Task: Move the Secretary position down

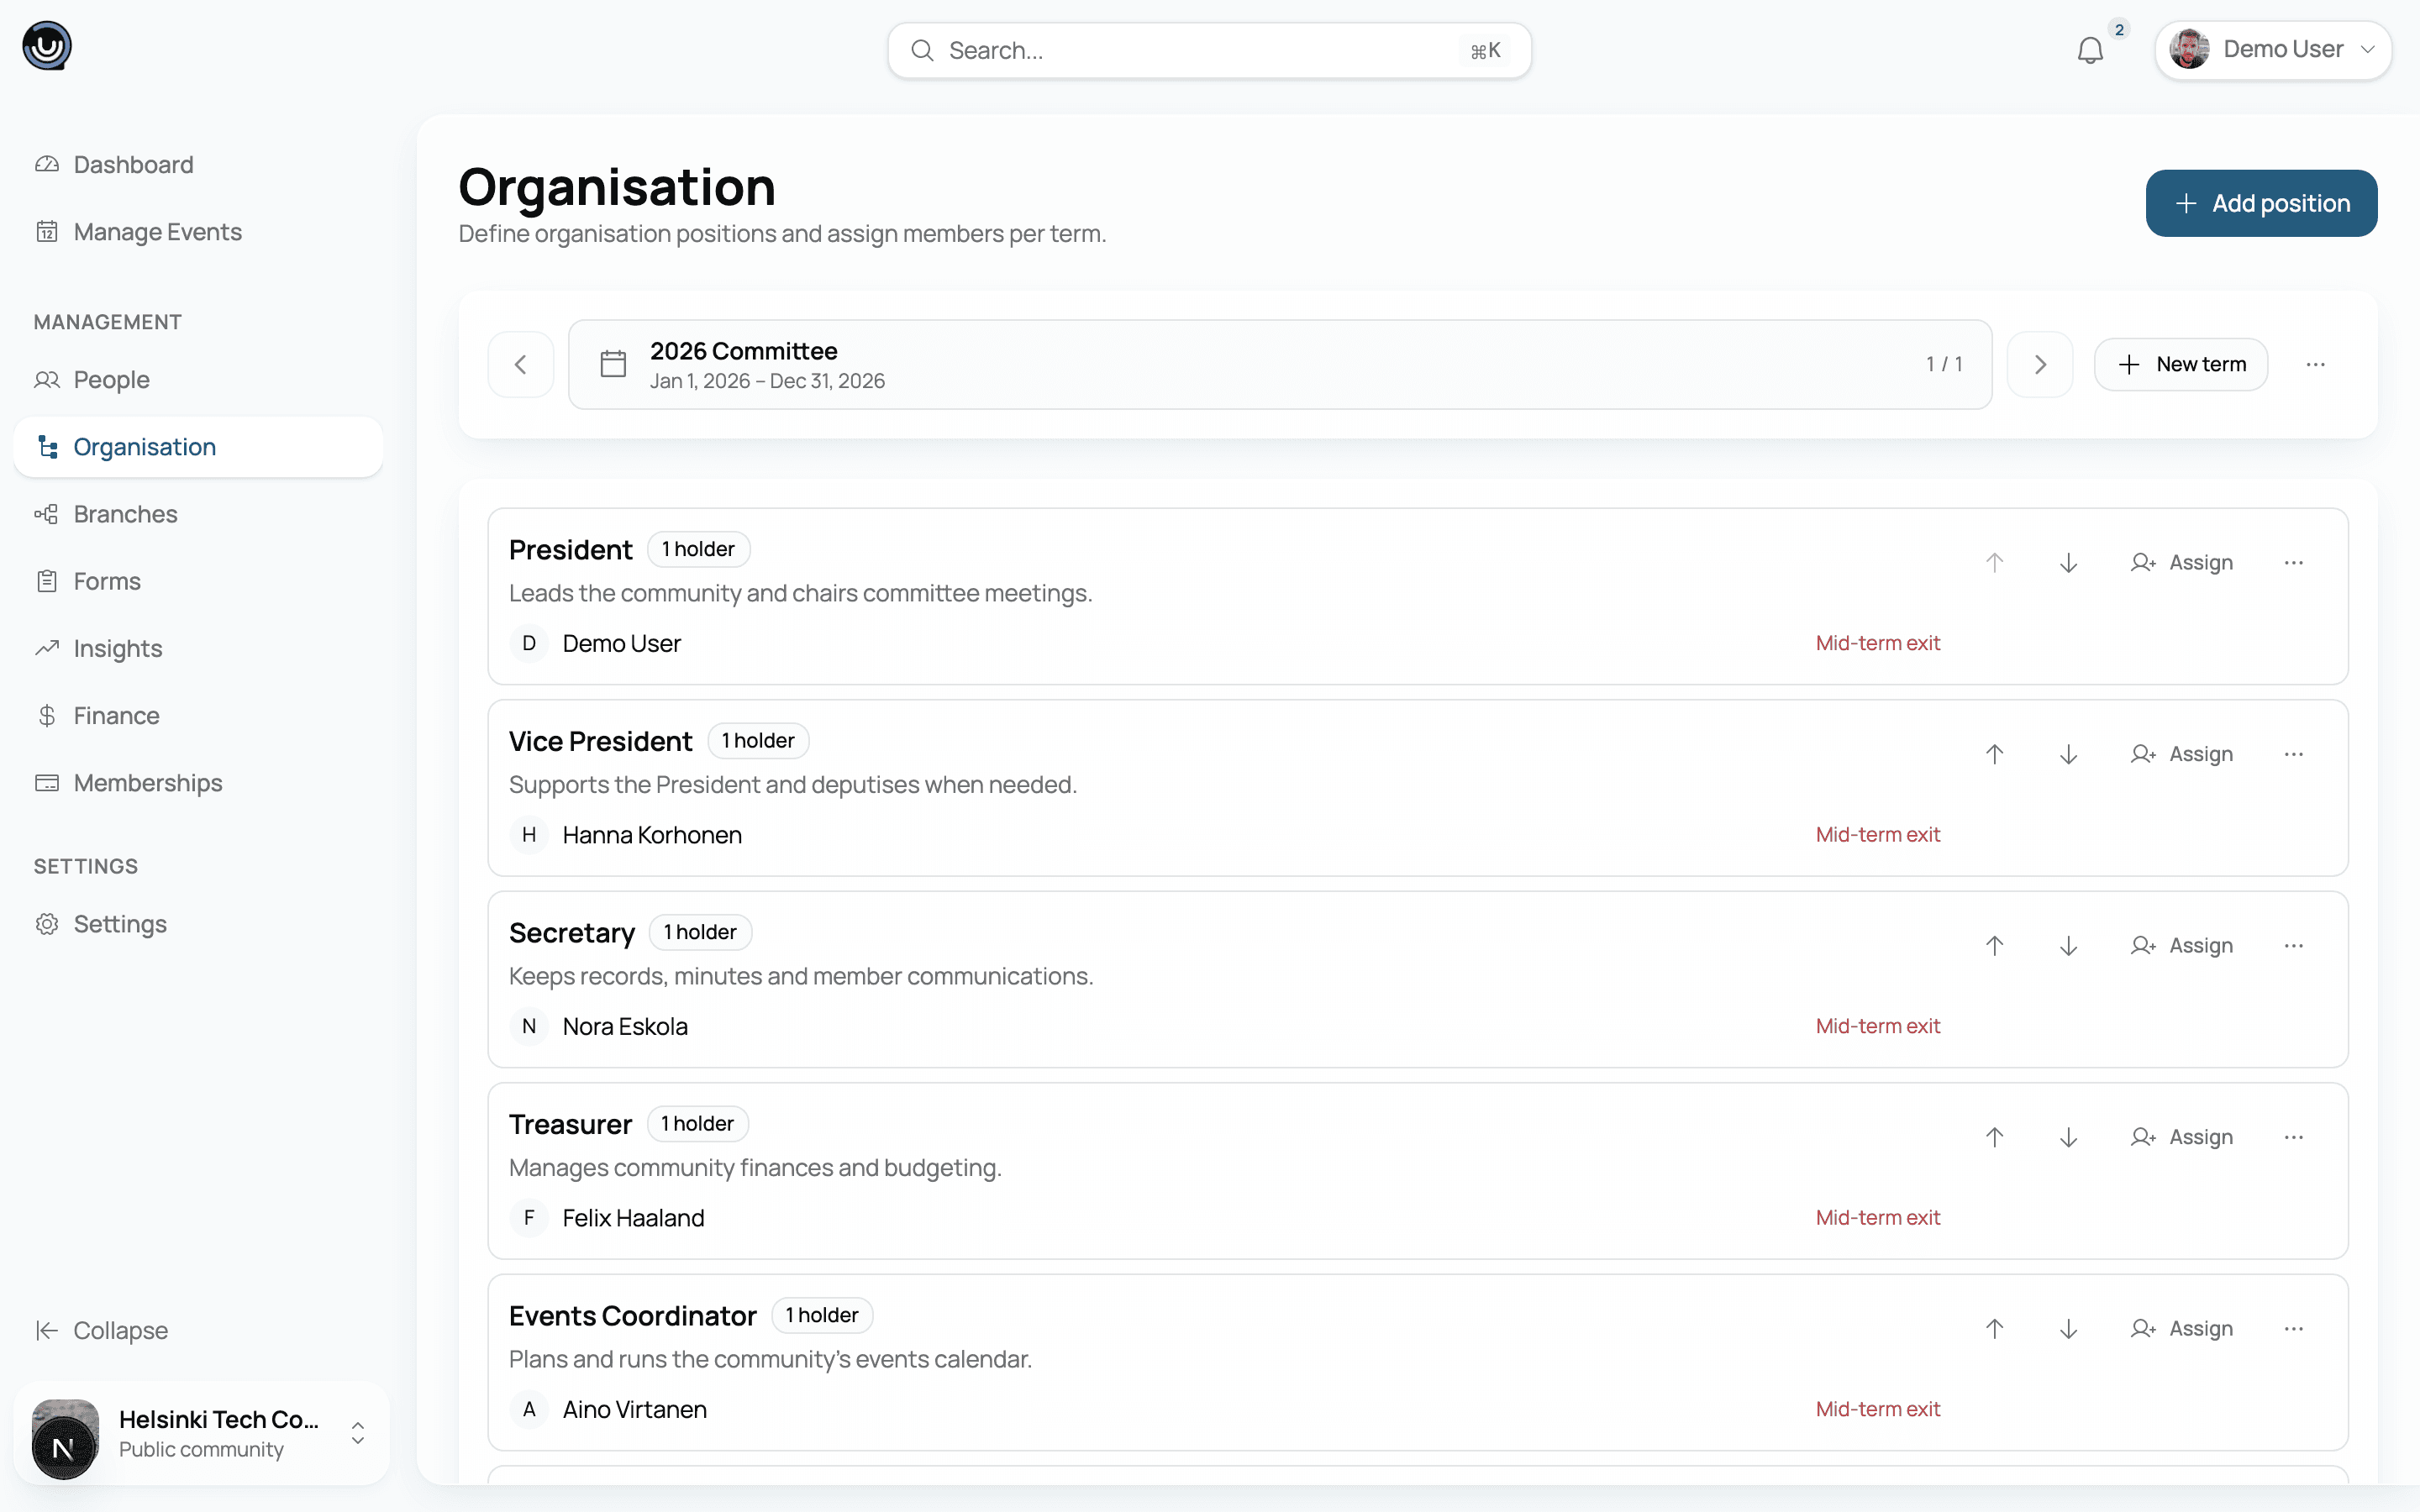Action: pos(2068,946)
